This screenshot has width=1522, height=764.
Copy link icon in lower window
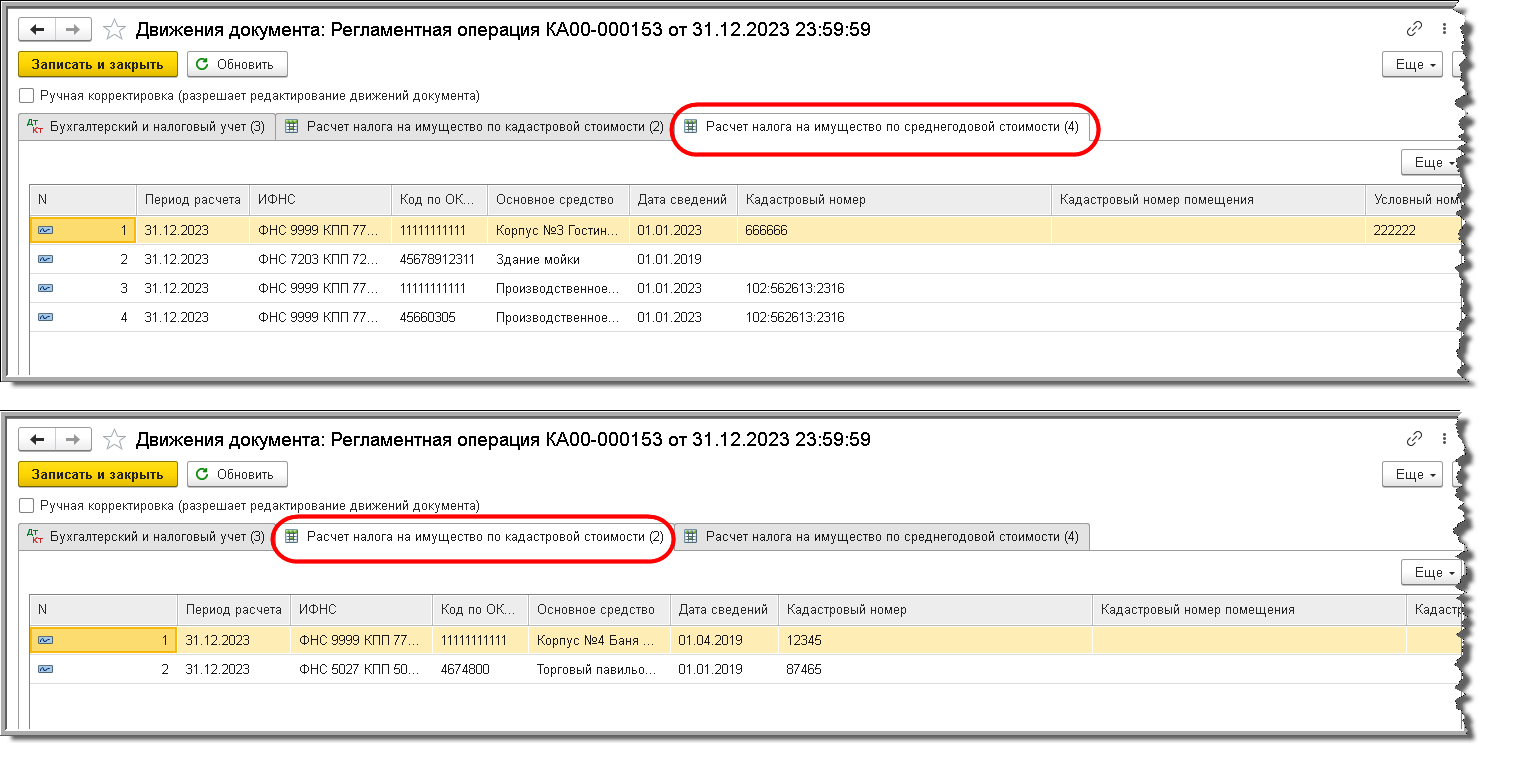point(1414,438)
